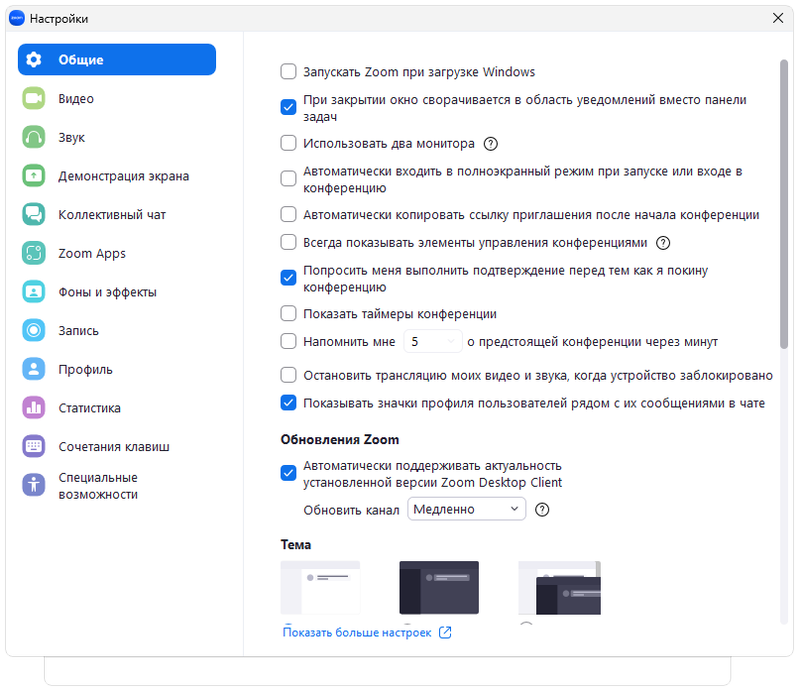Open the Статистика tab
The image size is (800, 692).
(117, 408)
